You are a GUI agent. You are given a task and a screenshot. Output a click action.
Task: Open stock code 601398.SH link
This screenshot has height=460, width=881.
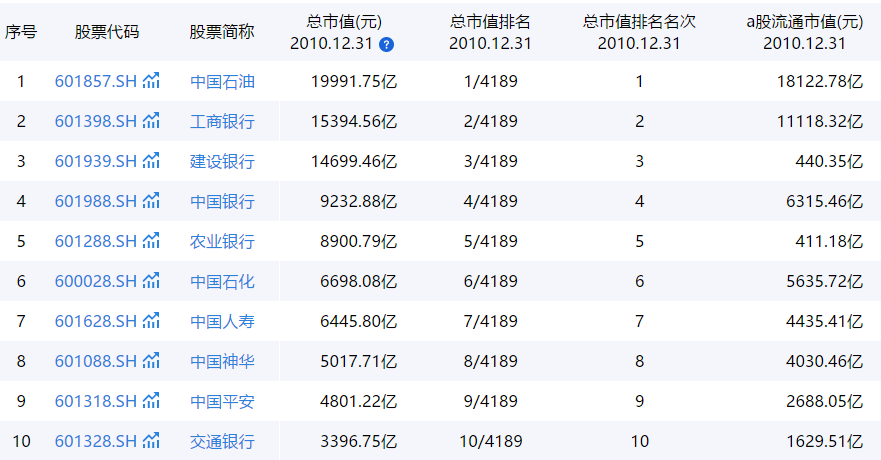(x=96, y=121)
